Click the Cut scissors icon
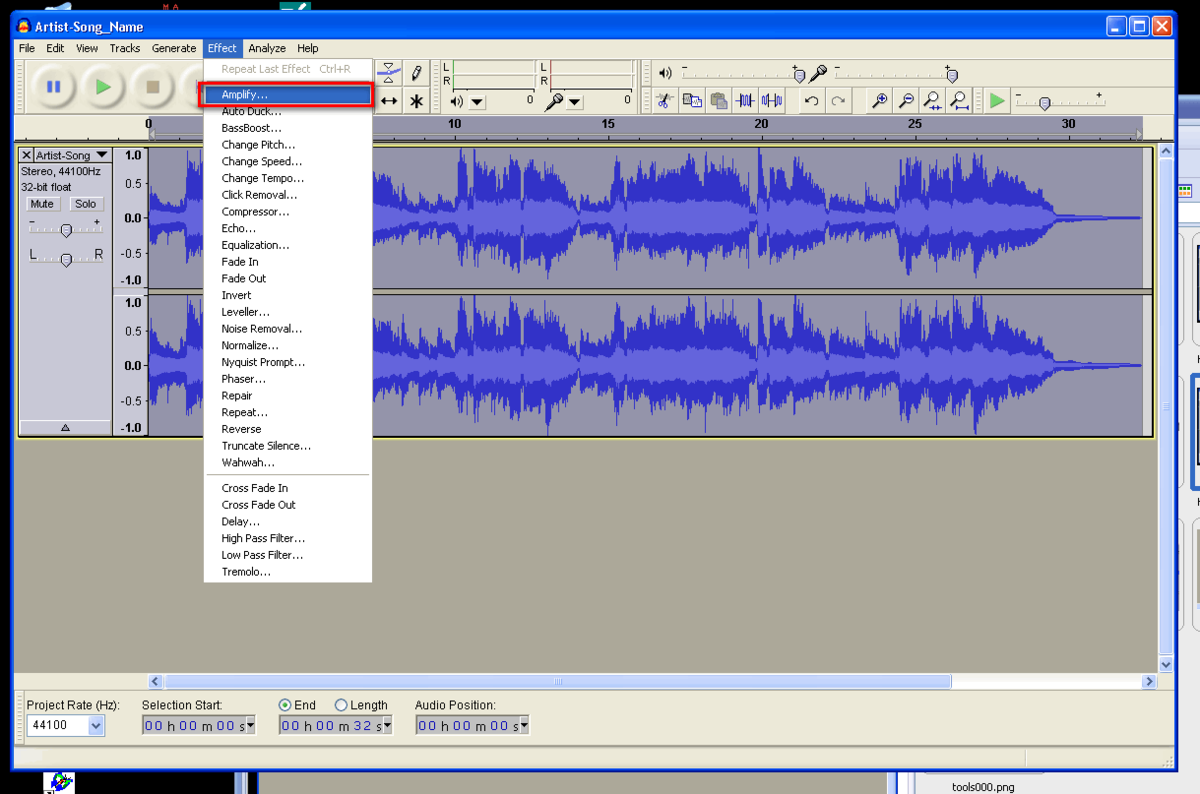The width and height of the screenshot is (1200, 794). [x=662, y=100]
